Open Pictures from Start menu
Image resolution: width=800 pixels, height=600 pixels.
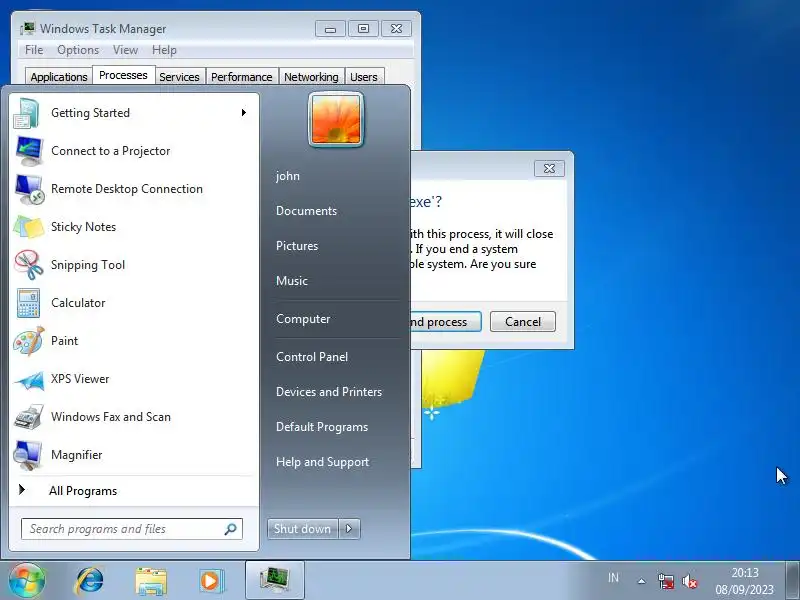(297, 245)
